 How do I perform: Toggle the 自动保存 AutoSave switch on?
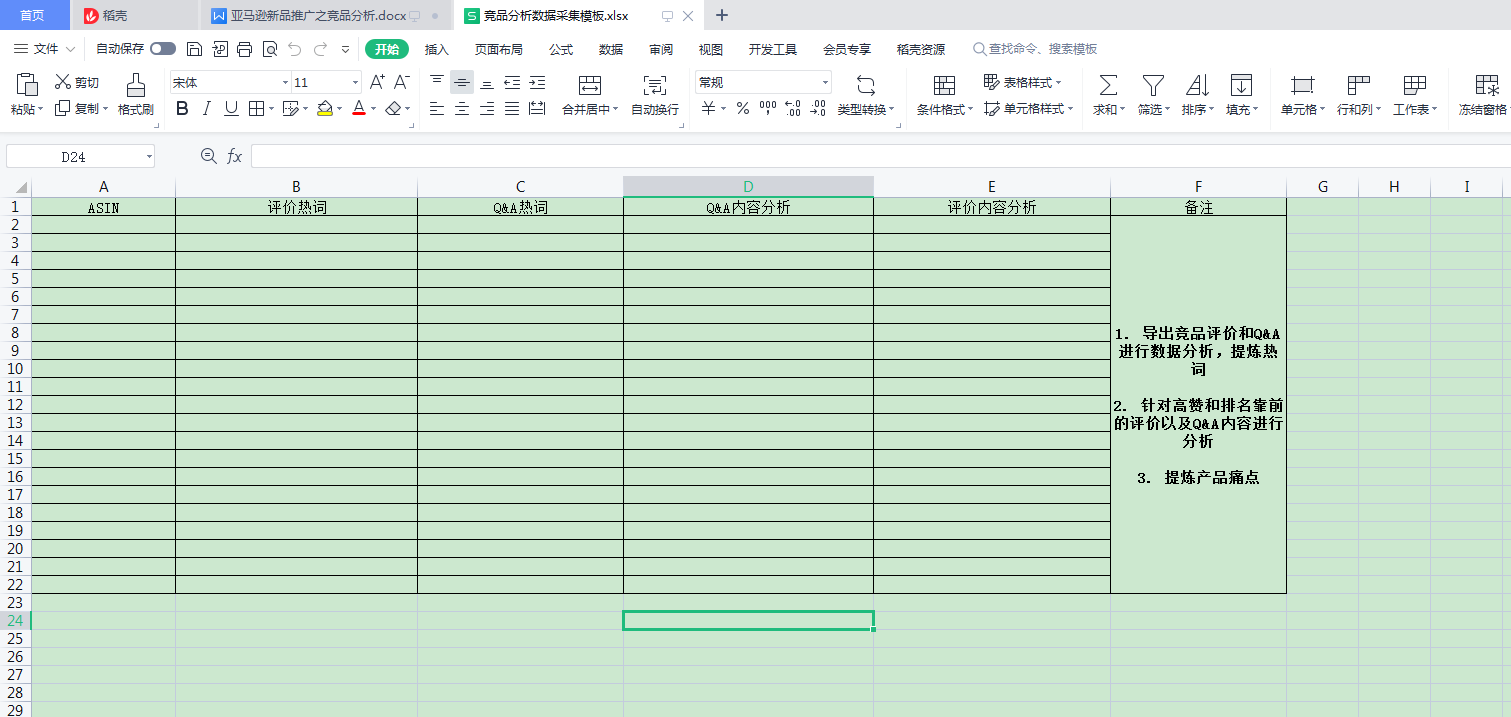(x=161, y=48)
